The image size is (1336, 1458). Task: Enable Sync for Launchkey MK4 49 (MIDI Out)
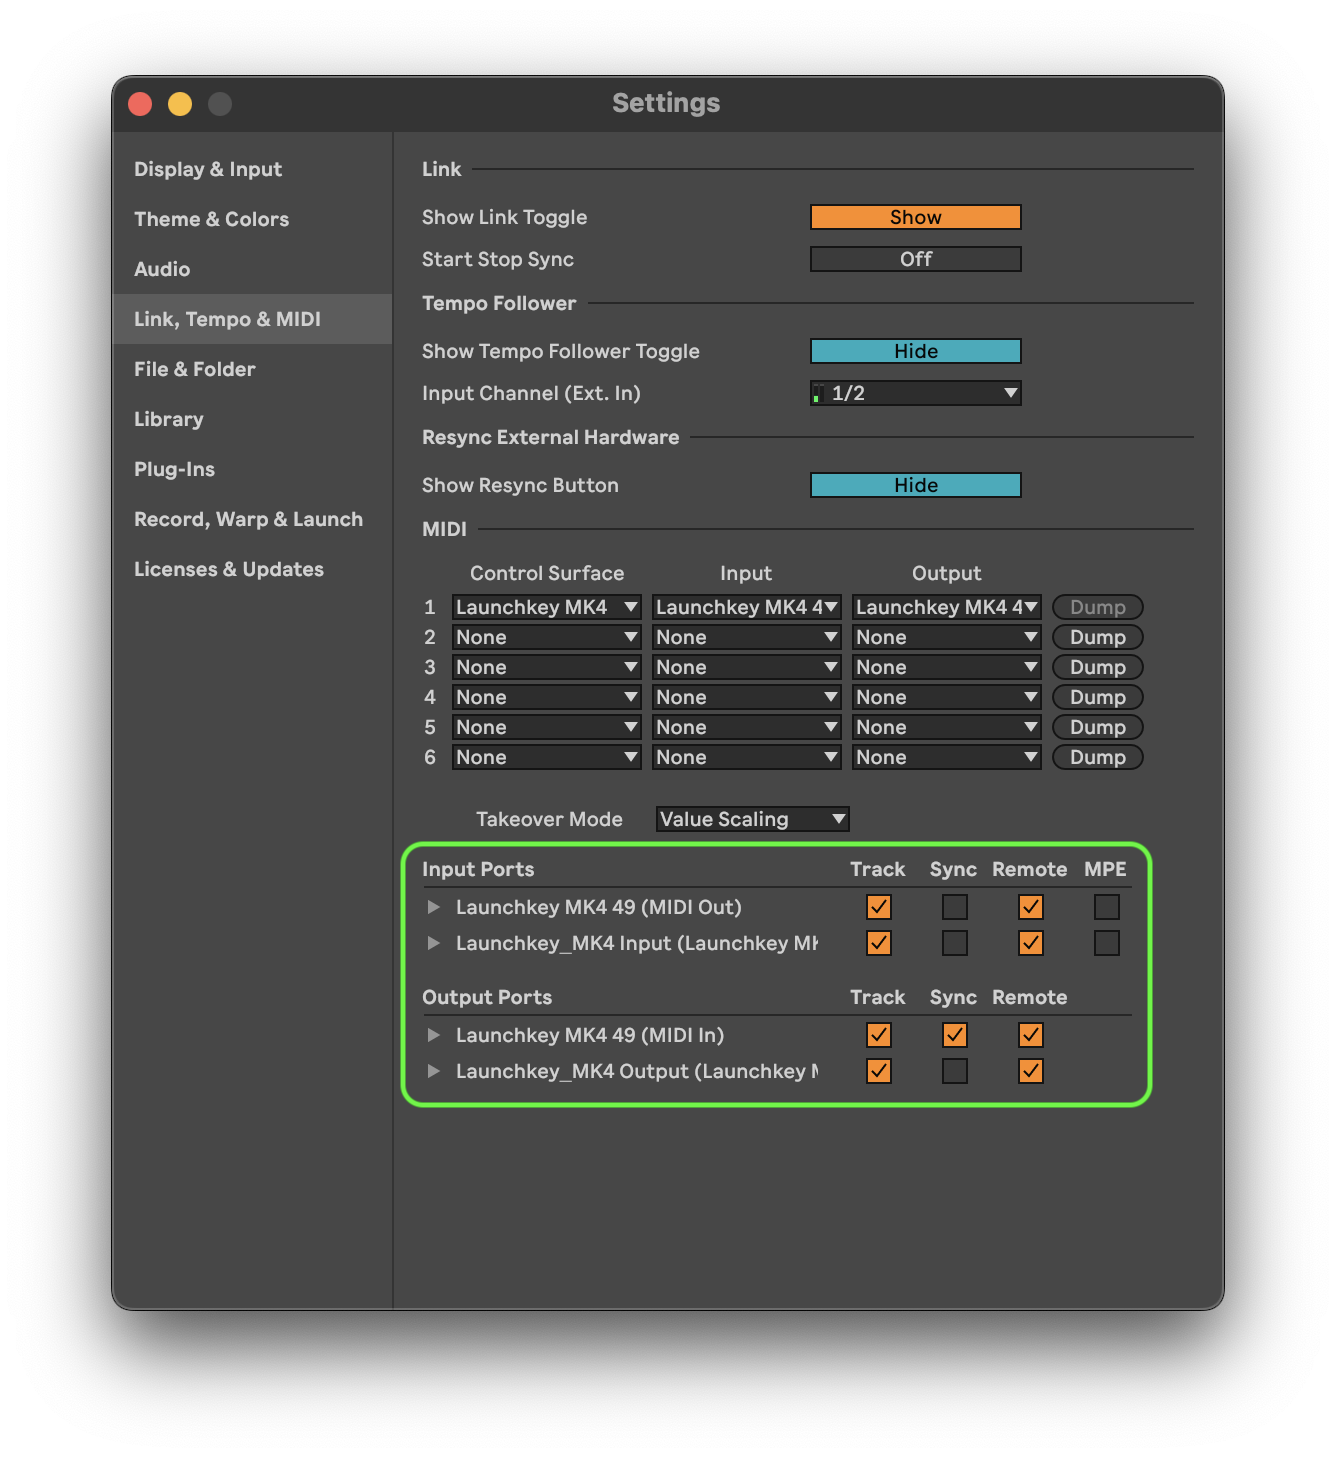point(955,907)
